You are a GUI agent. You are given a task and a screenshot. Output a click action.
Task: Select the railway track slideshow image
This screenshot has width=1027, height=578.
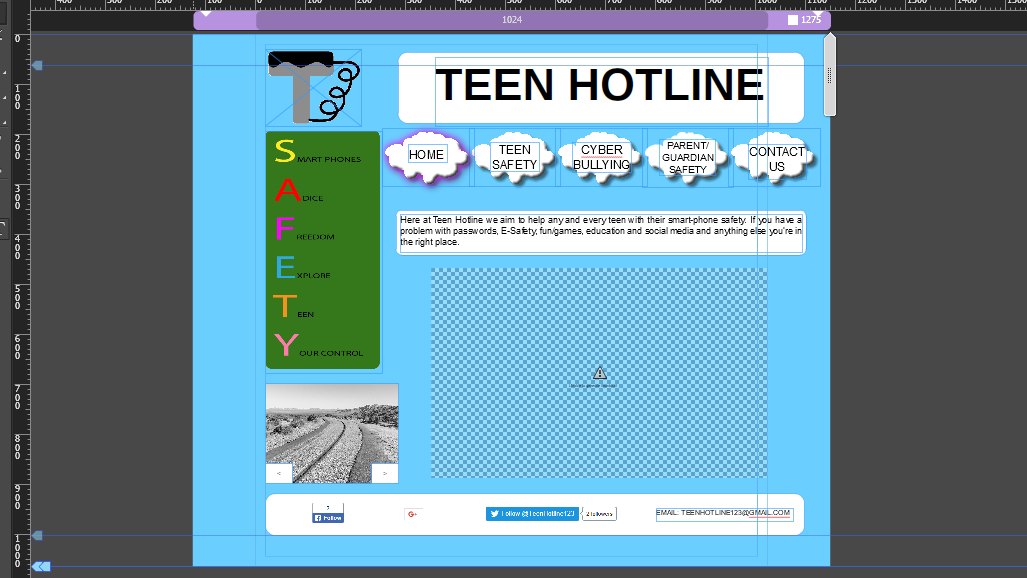(x=331, y=424)
